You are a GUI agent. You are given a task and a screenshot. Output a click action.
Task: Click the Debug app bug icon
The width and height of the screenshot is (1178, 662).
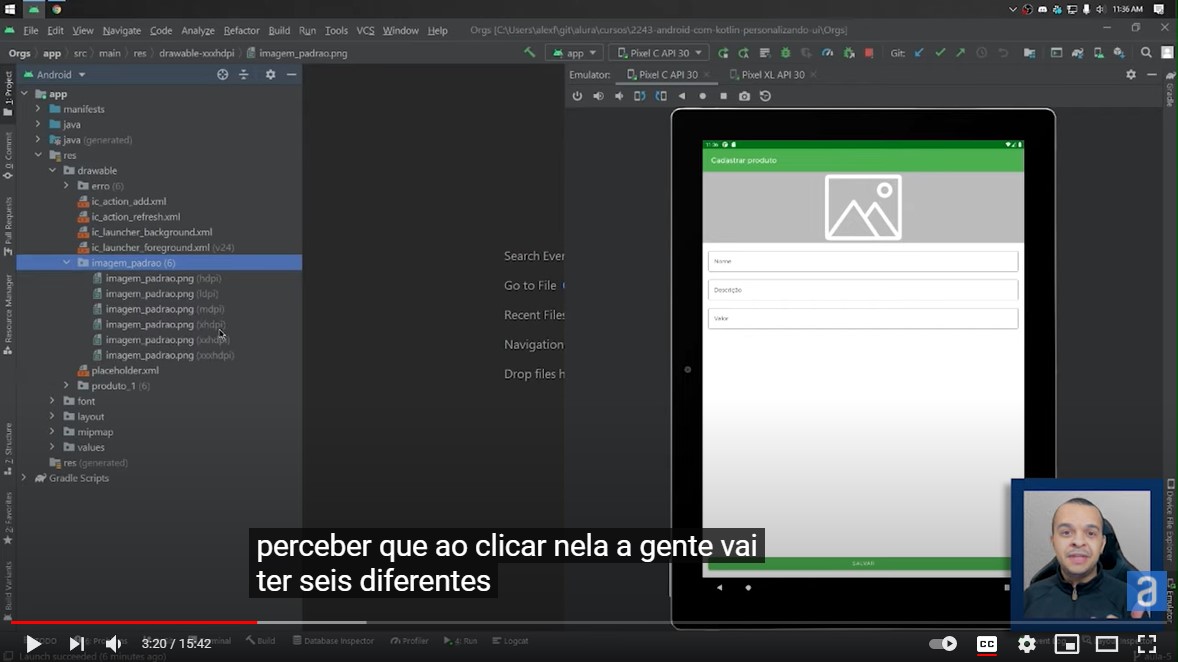coord(786,53)
